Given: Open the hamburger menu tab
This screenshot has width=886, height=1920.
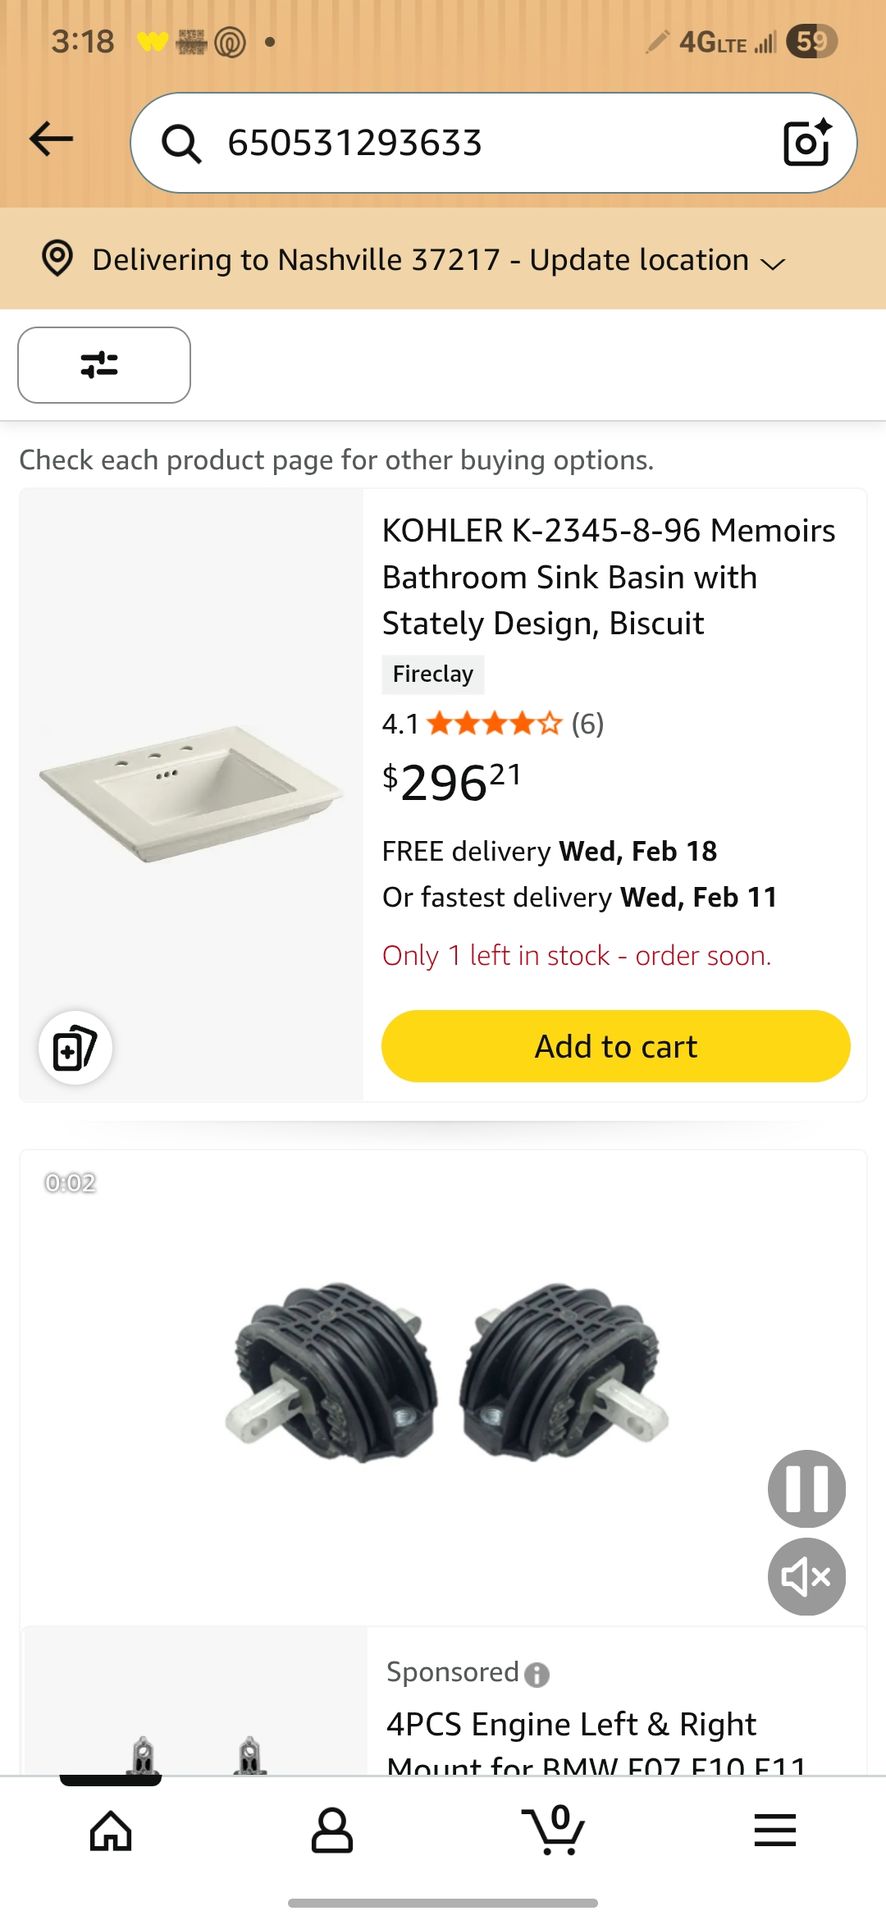Looking at the screenshot, I should pyautogui.click(x=775, y=1831).
